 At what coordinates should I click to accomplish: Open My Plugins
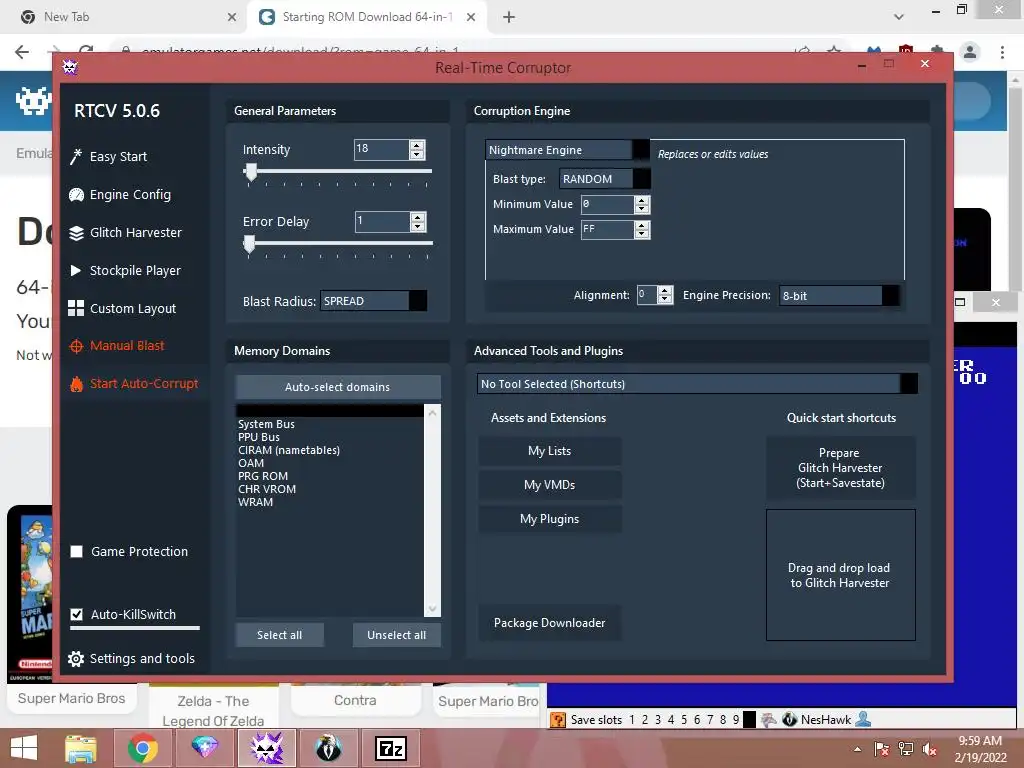coord(549,519)
